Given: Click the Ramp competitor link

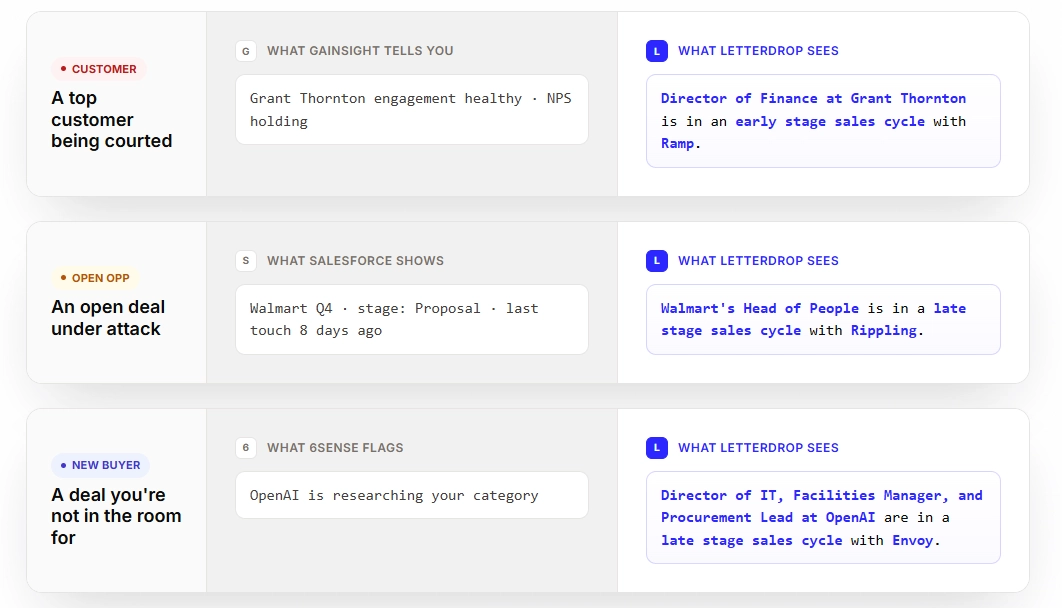Looking at the screenshot, I should [x=677, y=144].
